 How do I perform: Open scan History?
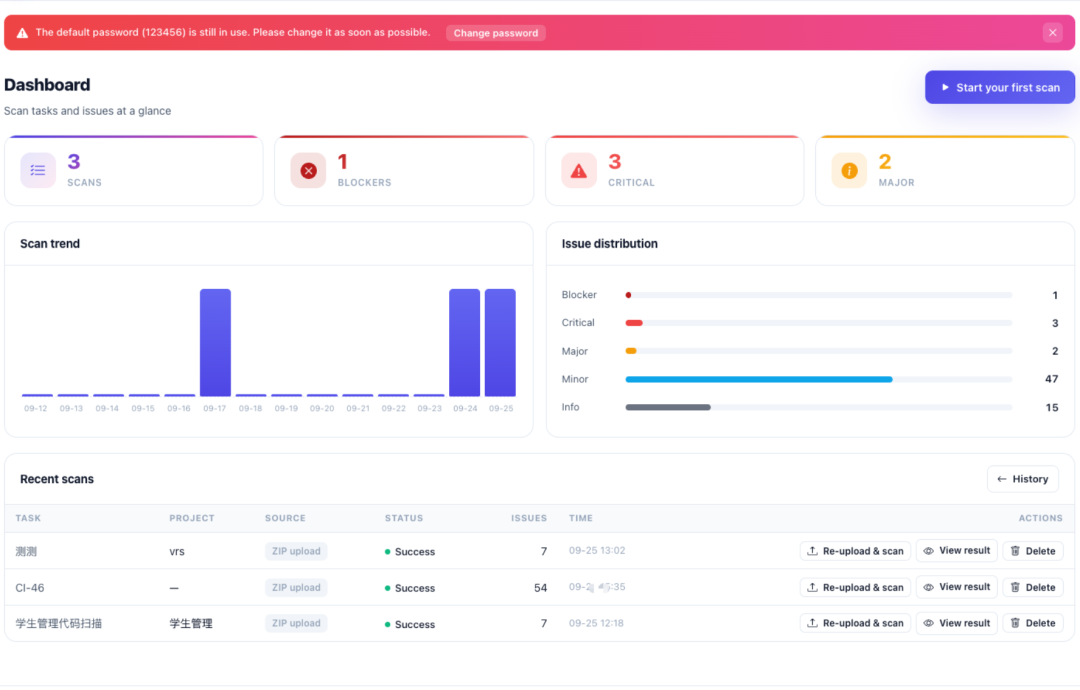(1022, 479)
